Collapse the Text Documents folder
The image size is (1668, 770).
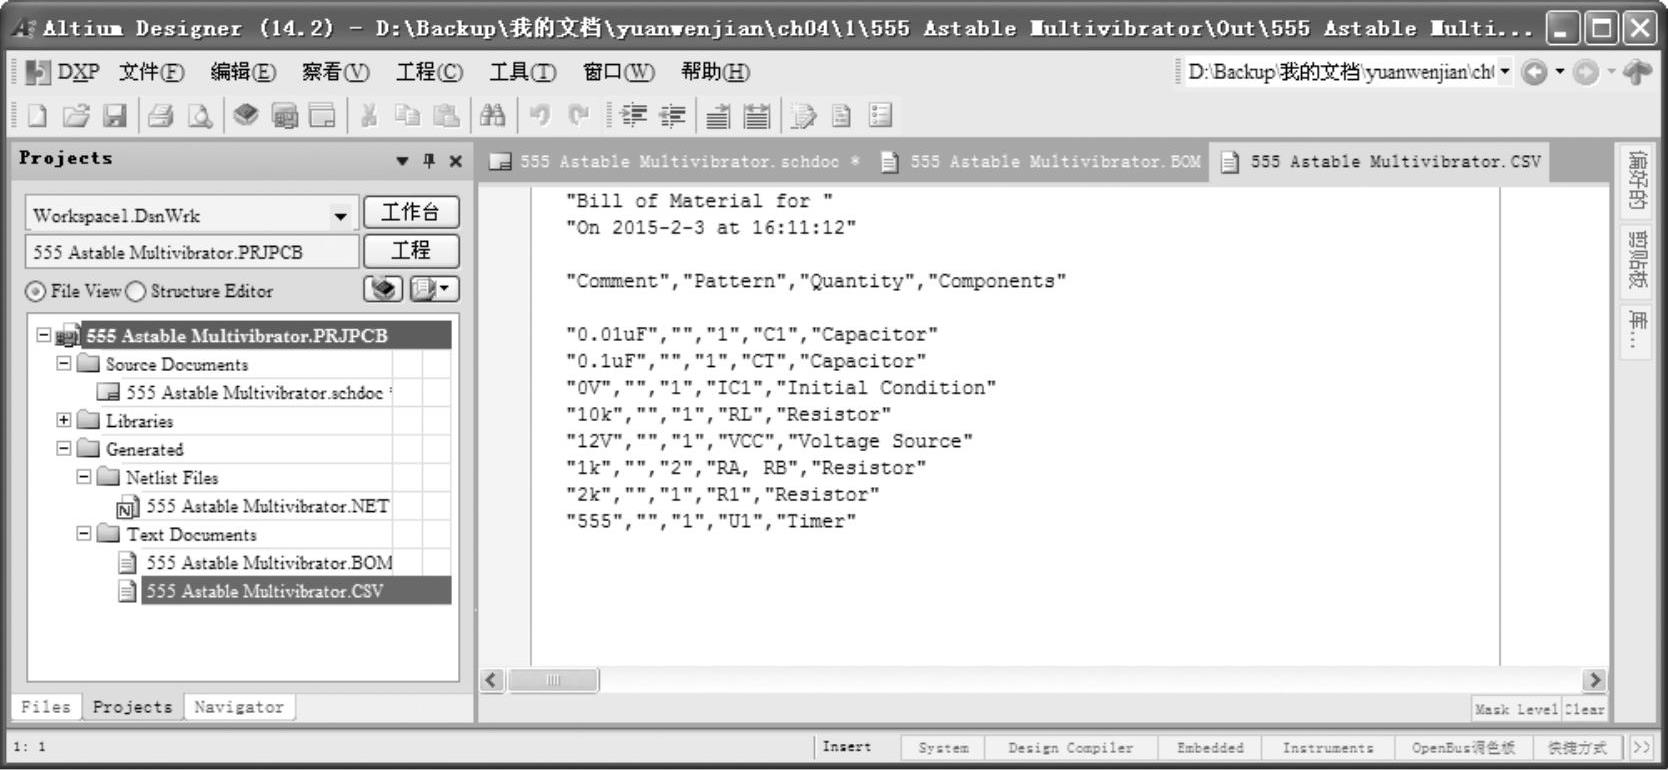click(x=84, y=534)
